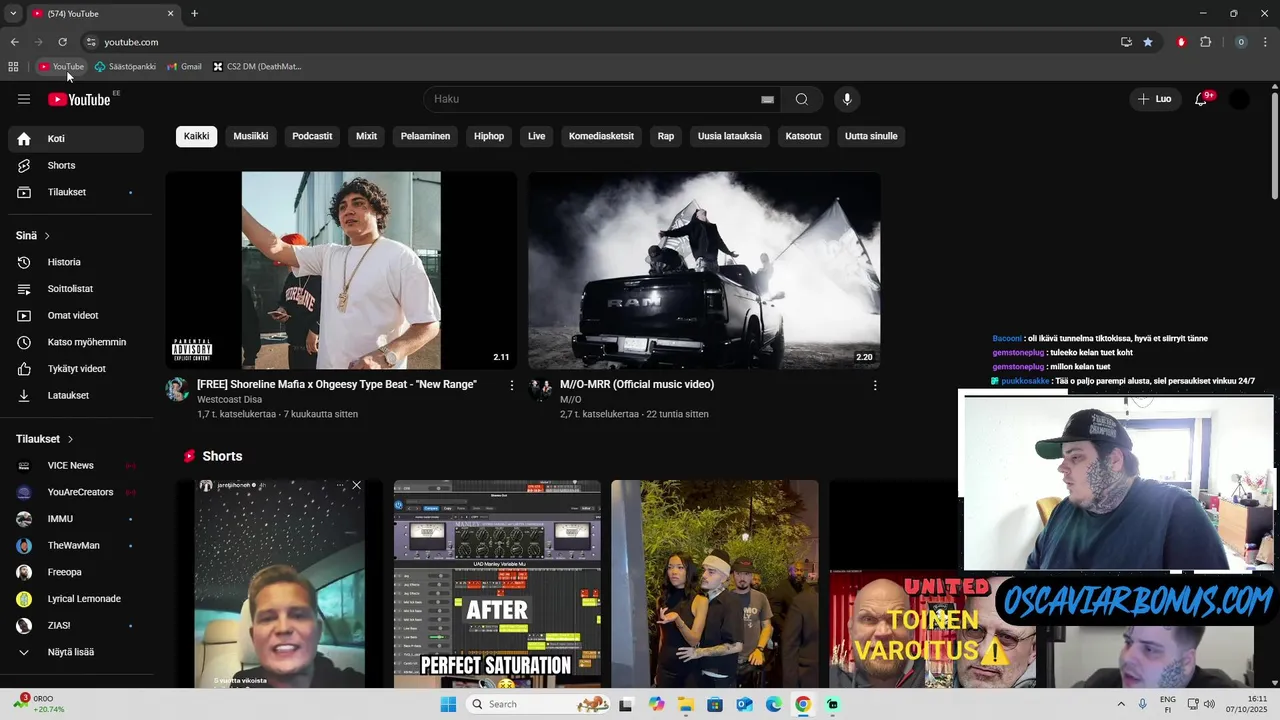This screenshot has height=720, width=1280.
Task: Open the on-screen keyboard in search box
Action: click(767, 99)
